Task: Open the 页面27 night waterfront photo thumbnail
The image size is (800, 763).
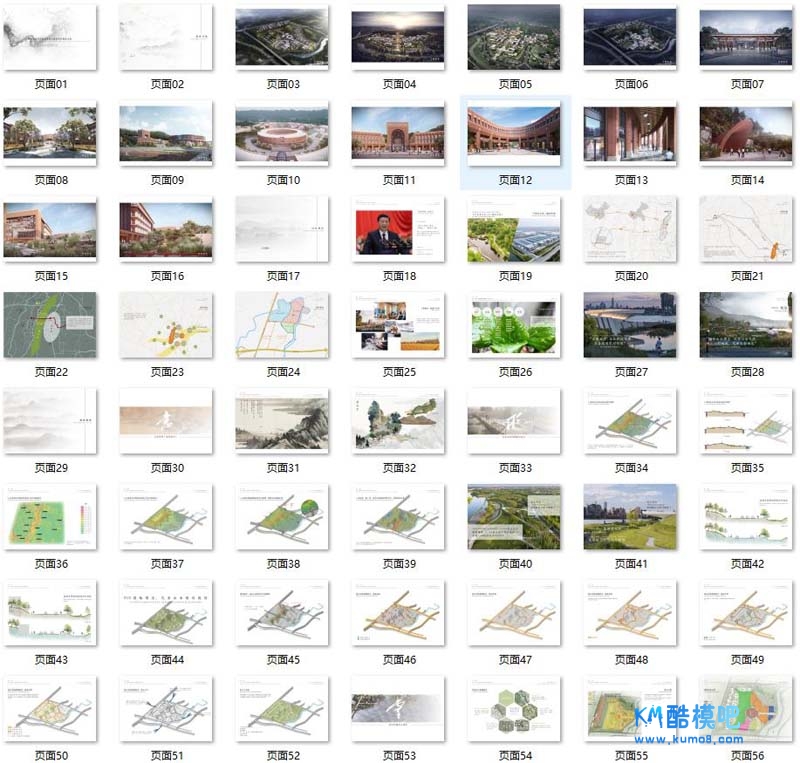Action: pyautogui.click(x=630, y=325)
